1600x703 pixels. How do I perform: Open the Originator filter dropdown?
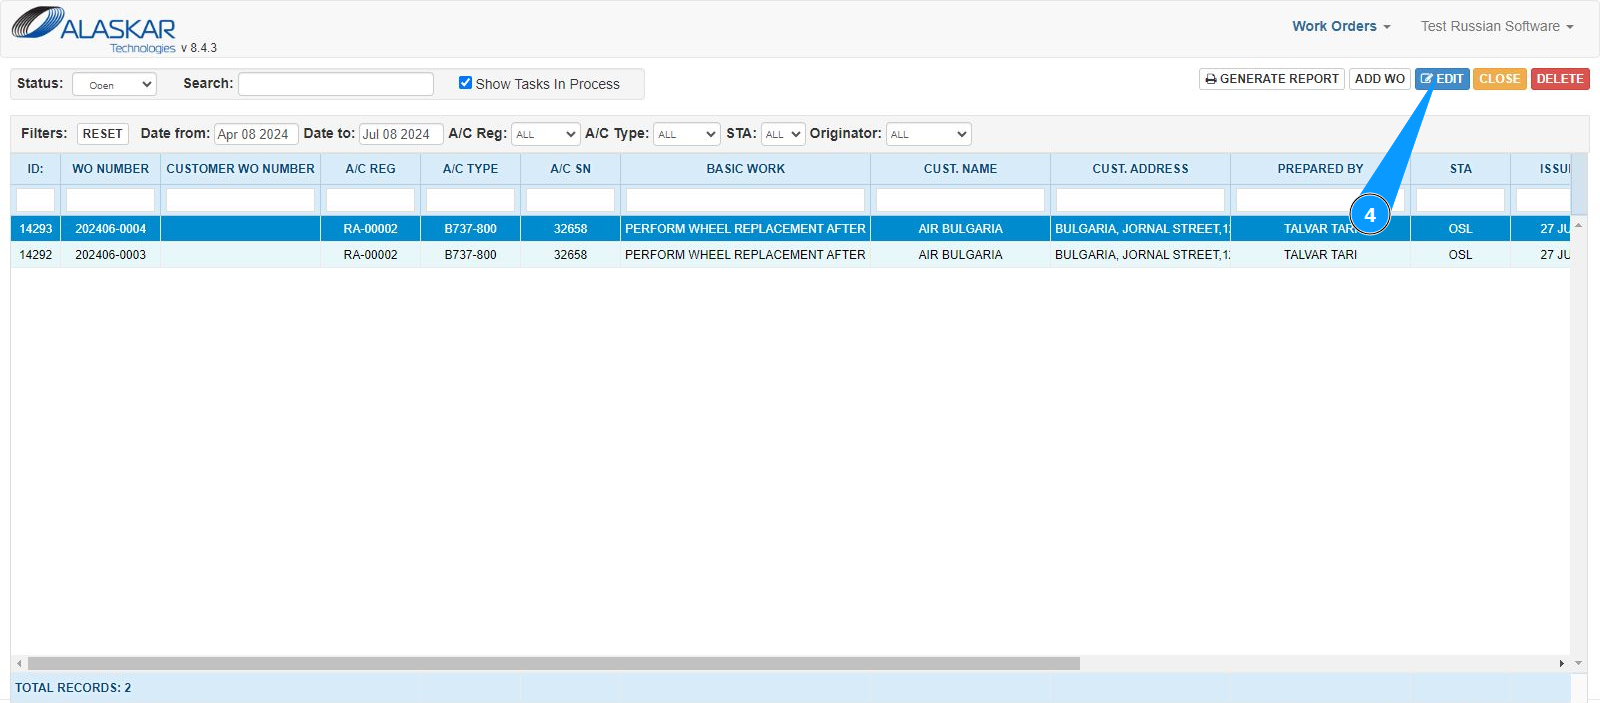click(928, 134)
